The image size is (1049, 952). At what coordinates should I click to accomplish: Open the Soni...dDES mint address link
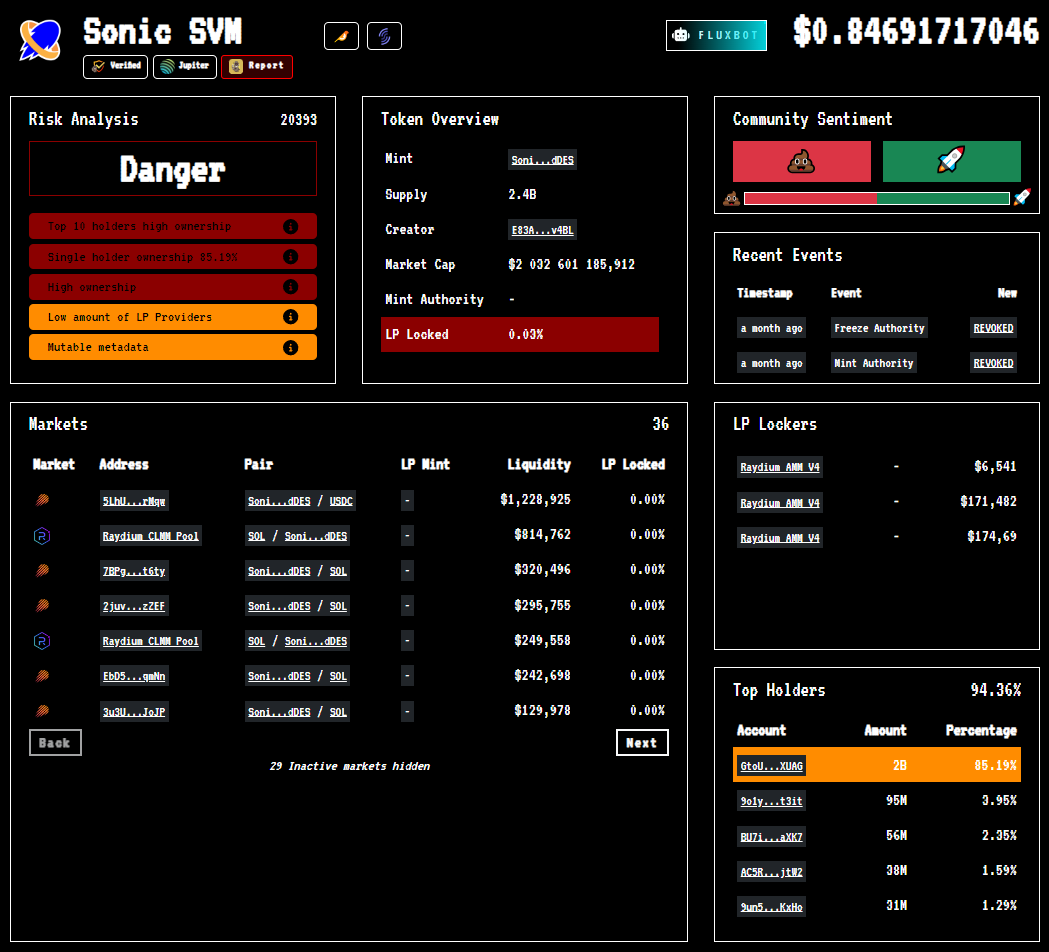[543, 160]
